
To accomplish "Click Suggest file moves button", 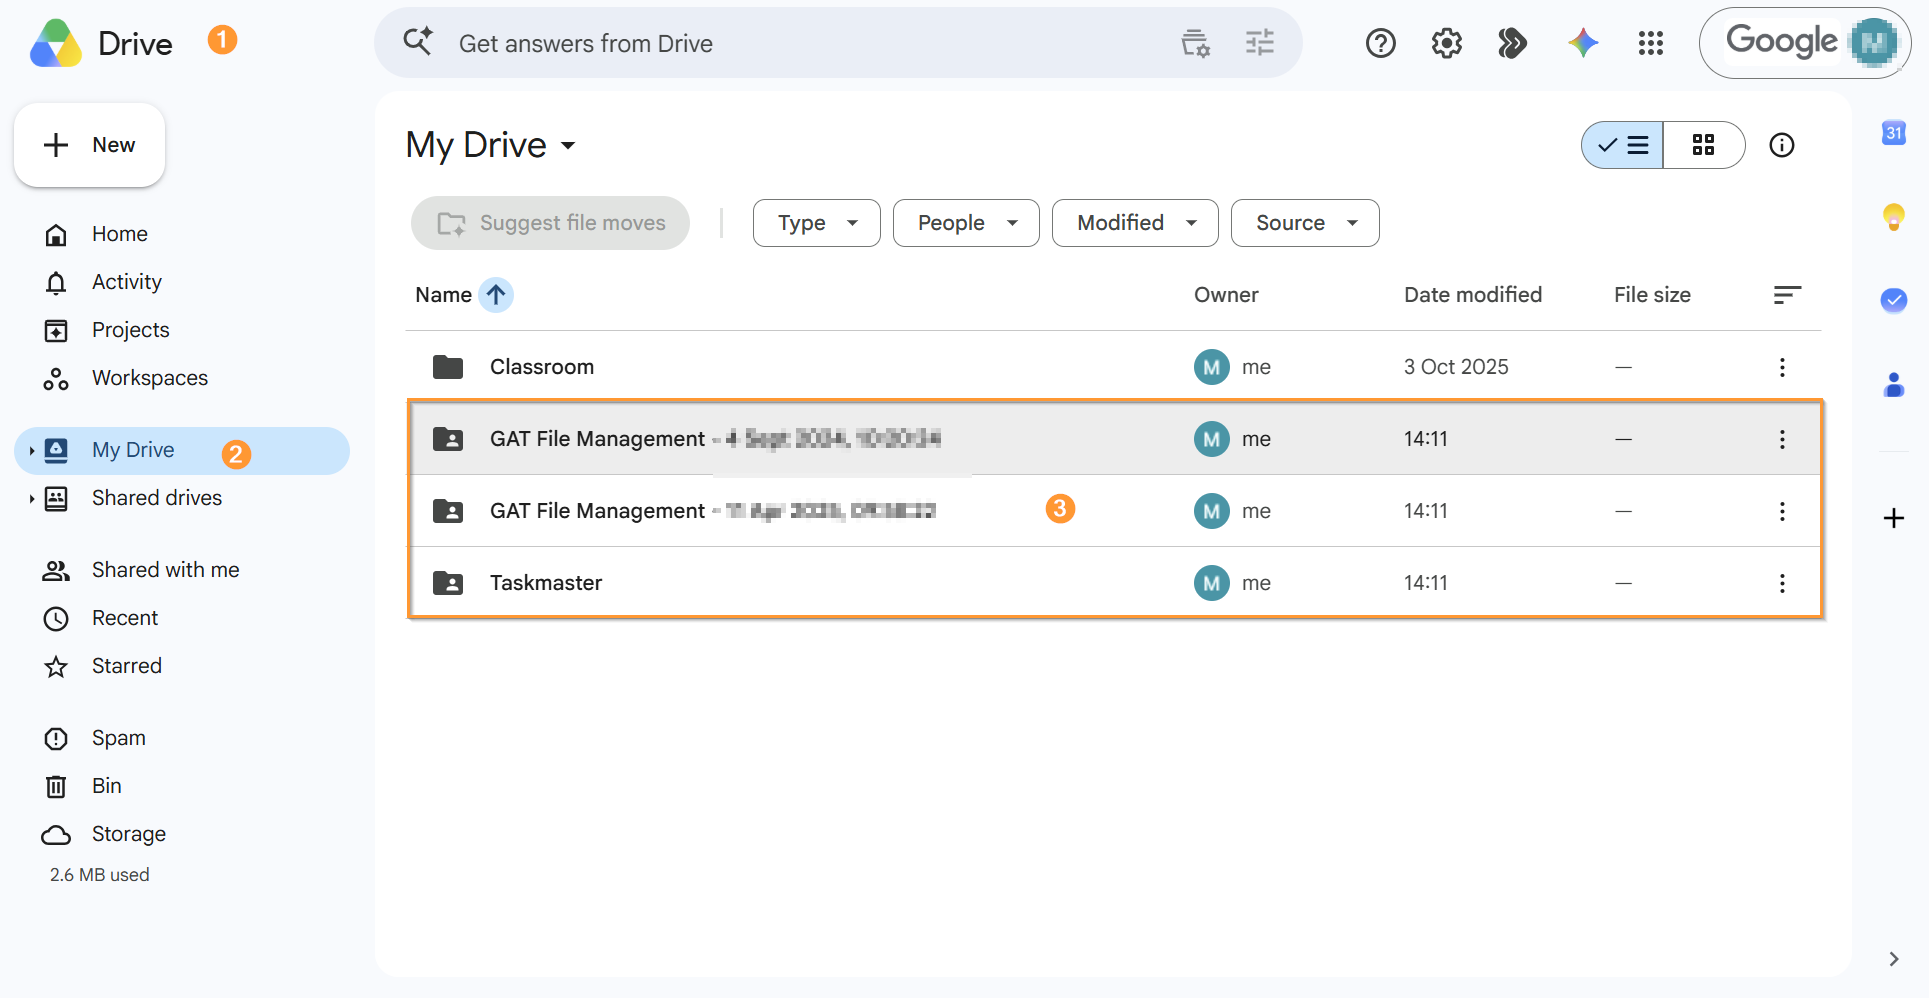I will 550,223.
